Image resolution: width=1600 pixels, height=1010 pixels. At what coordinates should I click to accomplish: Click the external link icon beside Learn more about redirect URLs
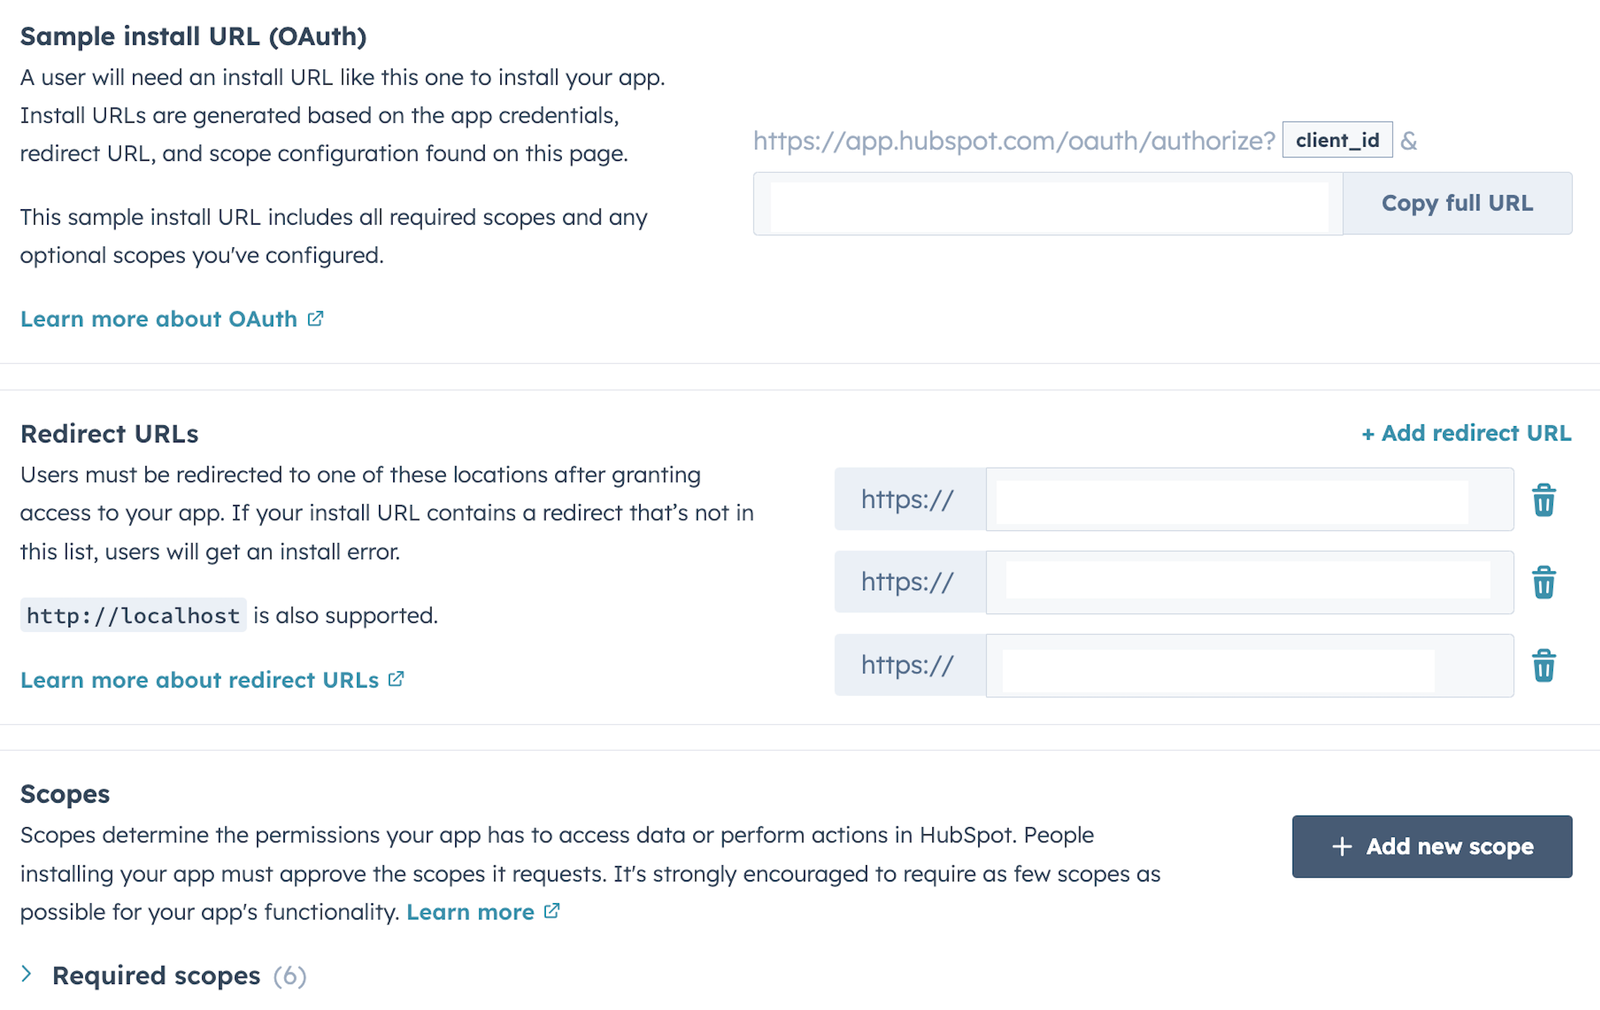[x=396, y=679]
